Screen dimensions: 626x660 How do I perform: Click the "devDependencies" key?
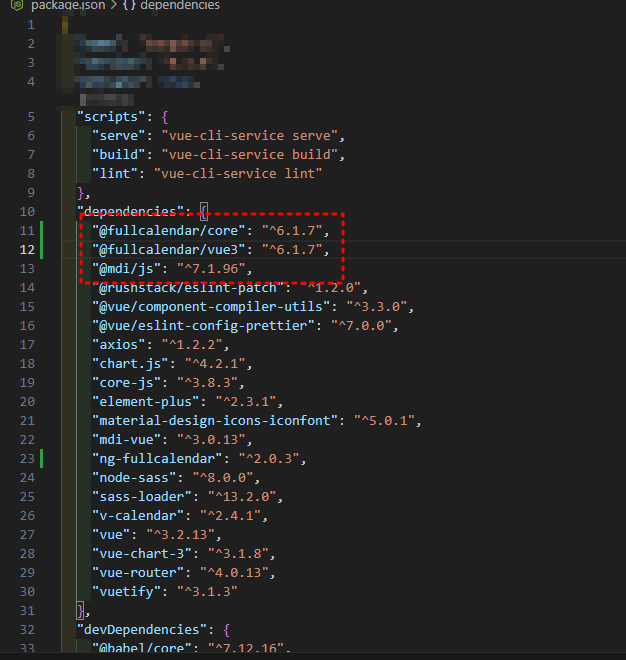(x=142, y=630)
